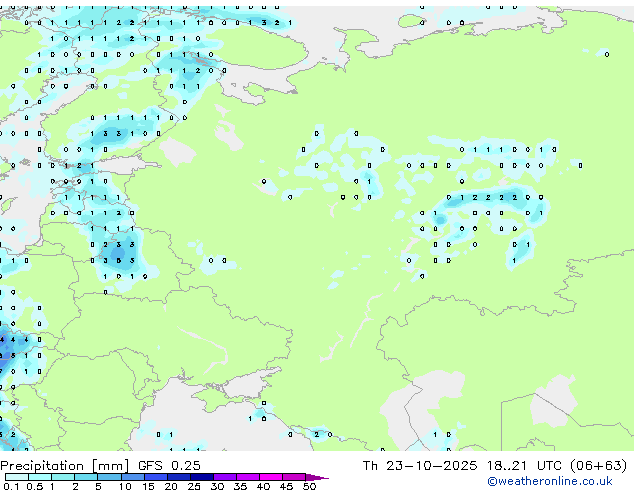Screen dimensions: 634x490
Task: Click the '40' legend scale label
Action: tap(263, 486)
